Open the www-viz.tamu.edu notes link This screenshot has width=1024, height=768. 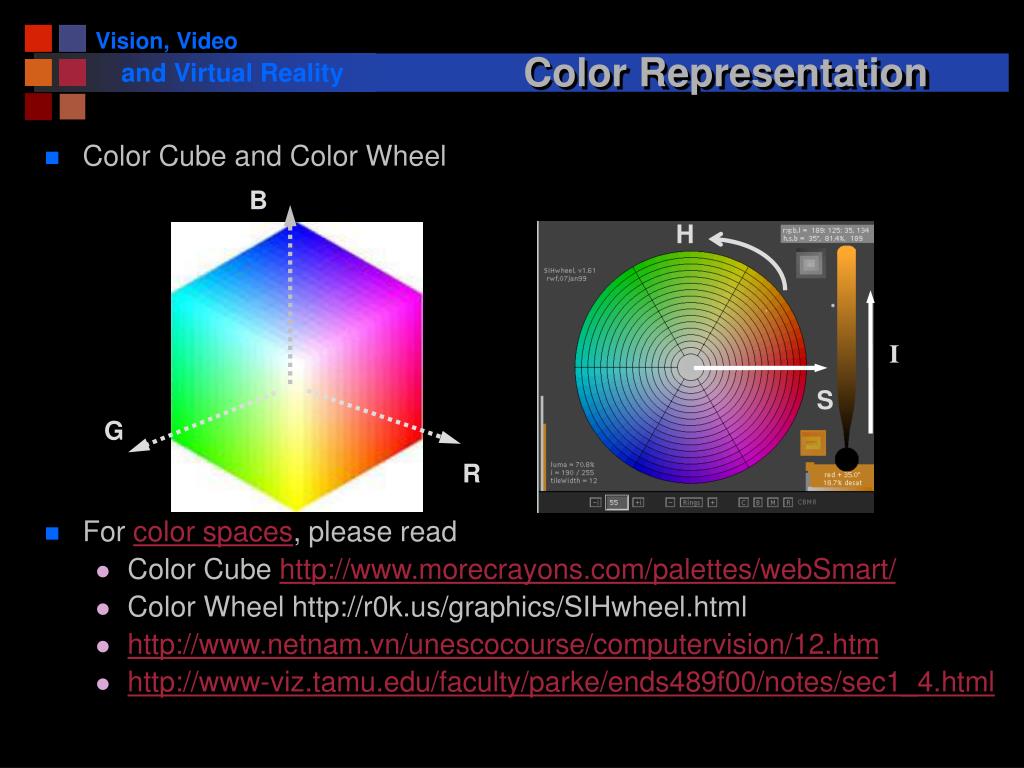pyautogui.click(x=561, y=682)
